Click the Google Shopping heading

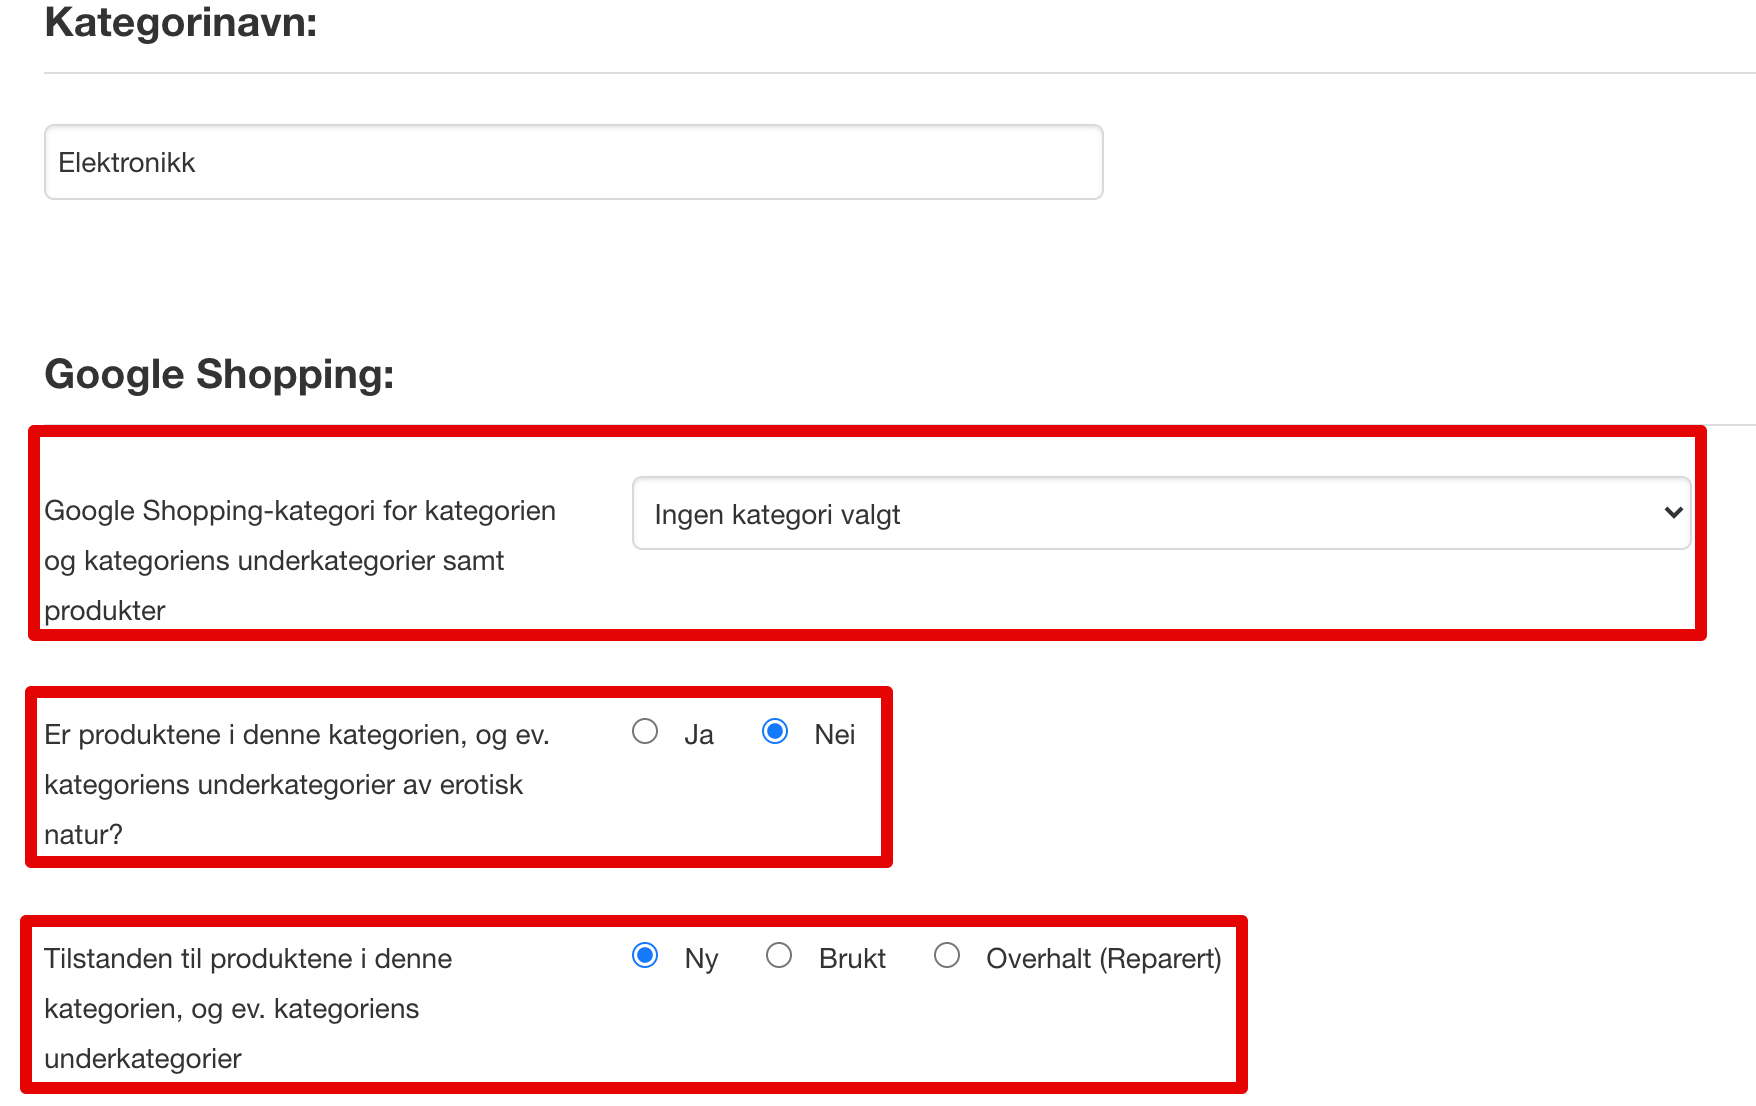[220, 374]
